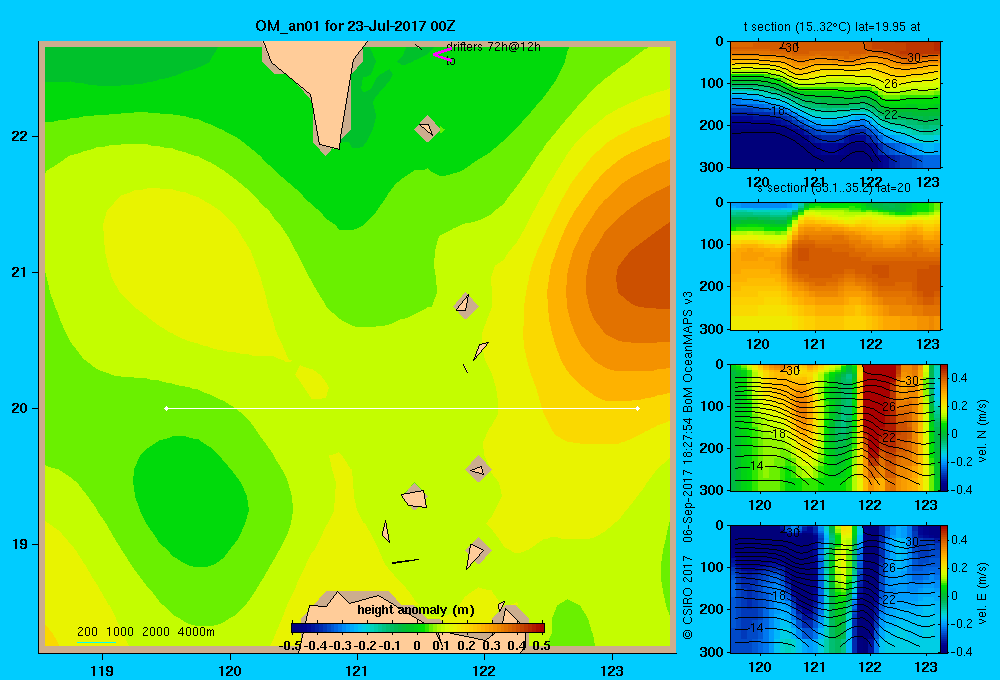Click the vel. E color scale bar

click(945, 589)
